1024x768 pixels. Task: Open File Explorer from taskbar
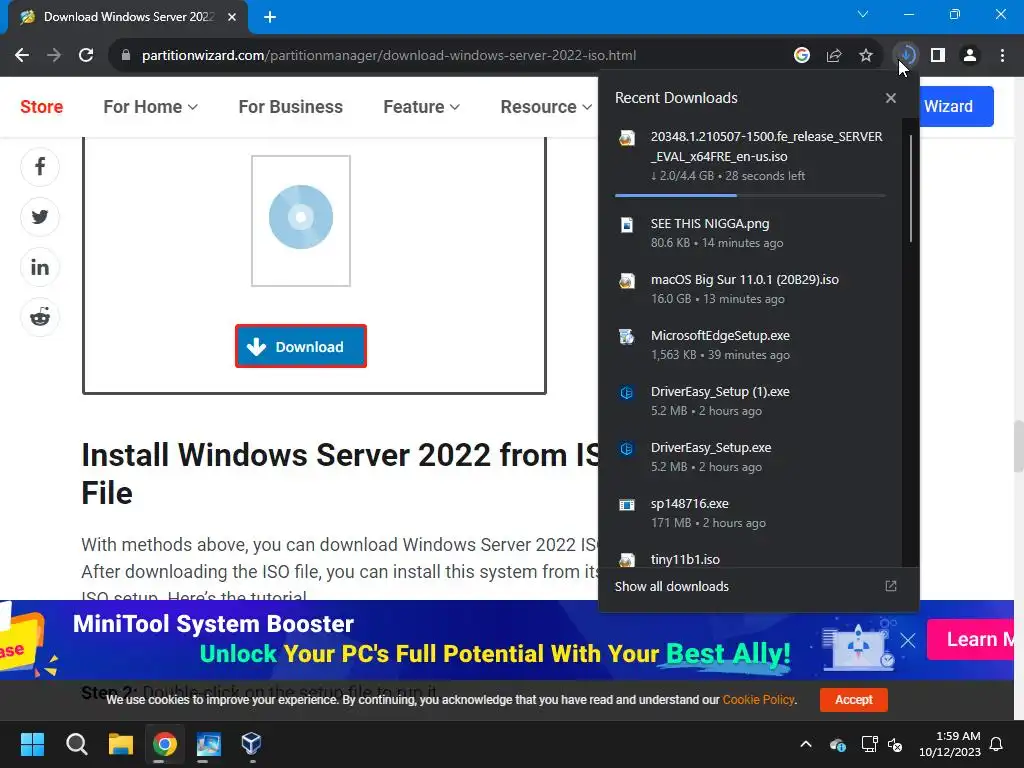click(x=121, y=744)
